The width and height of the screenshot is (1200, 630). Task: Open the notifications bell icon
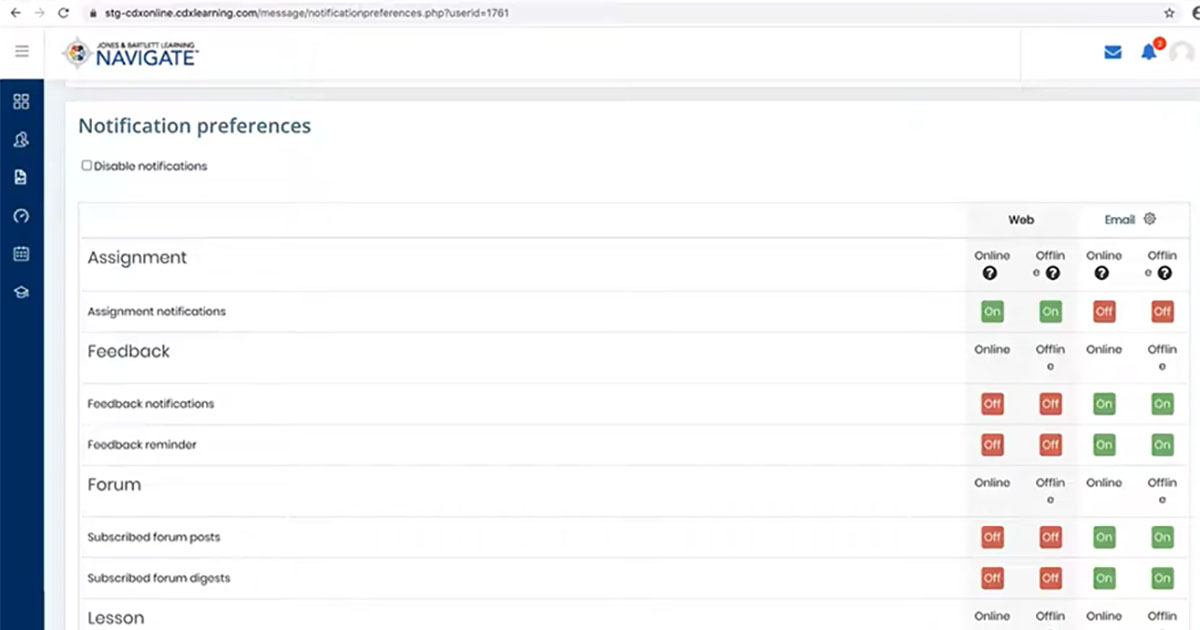pyautogui.click(x=1149, y=52)
